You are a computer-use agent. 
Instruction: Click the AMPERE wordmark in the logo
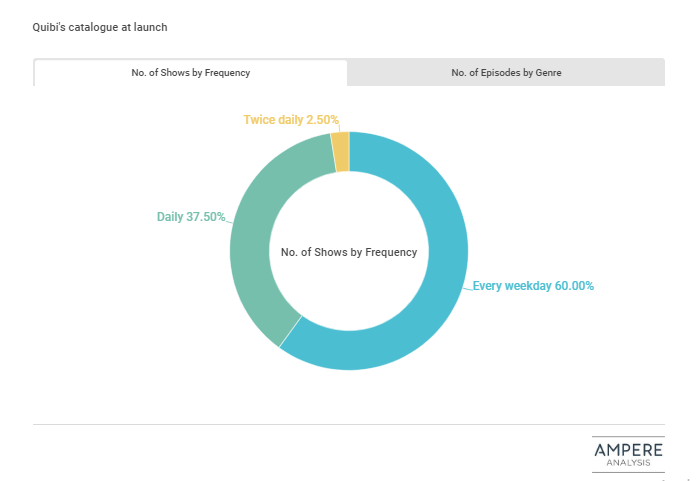pyautogui.click(x=627, y=450)
